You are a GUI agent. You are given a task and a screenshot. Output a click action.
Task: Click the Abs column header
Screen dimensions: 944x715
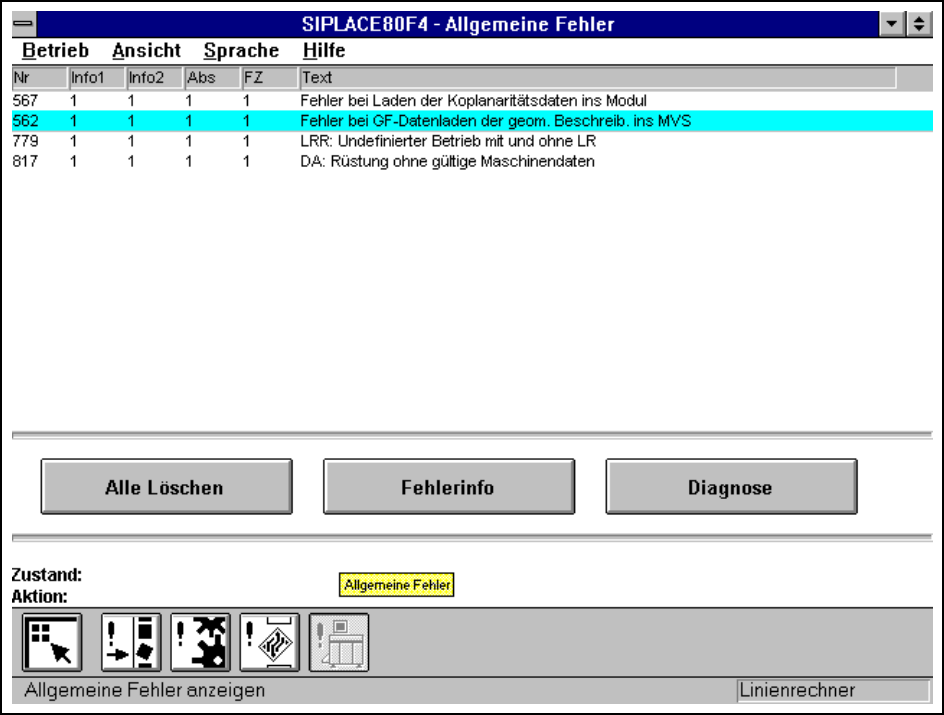(213, 78)
